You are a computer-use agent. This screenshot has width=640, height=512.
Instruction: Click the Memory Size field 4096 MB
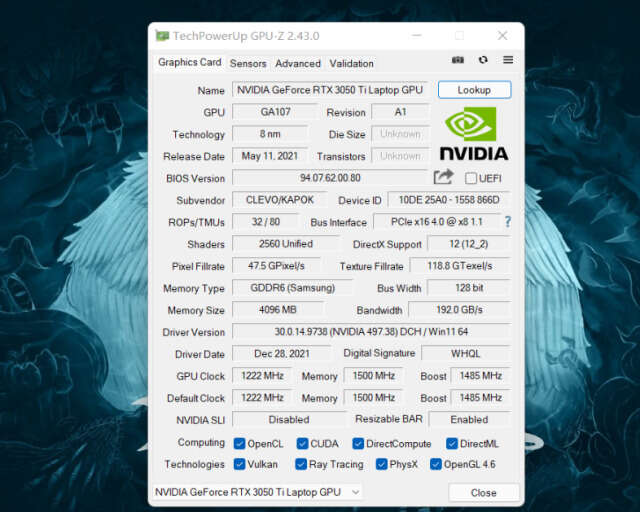(x=278, y=310)
